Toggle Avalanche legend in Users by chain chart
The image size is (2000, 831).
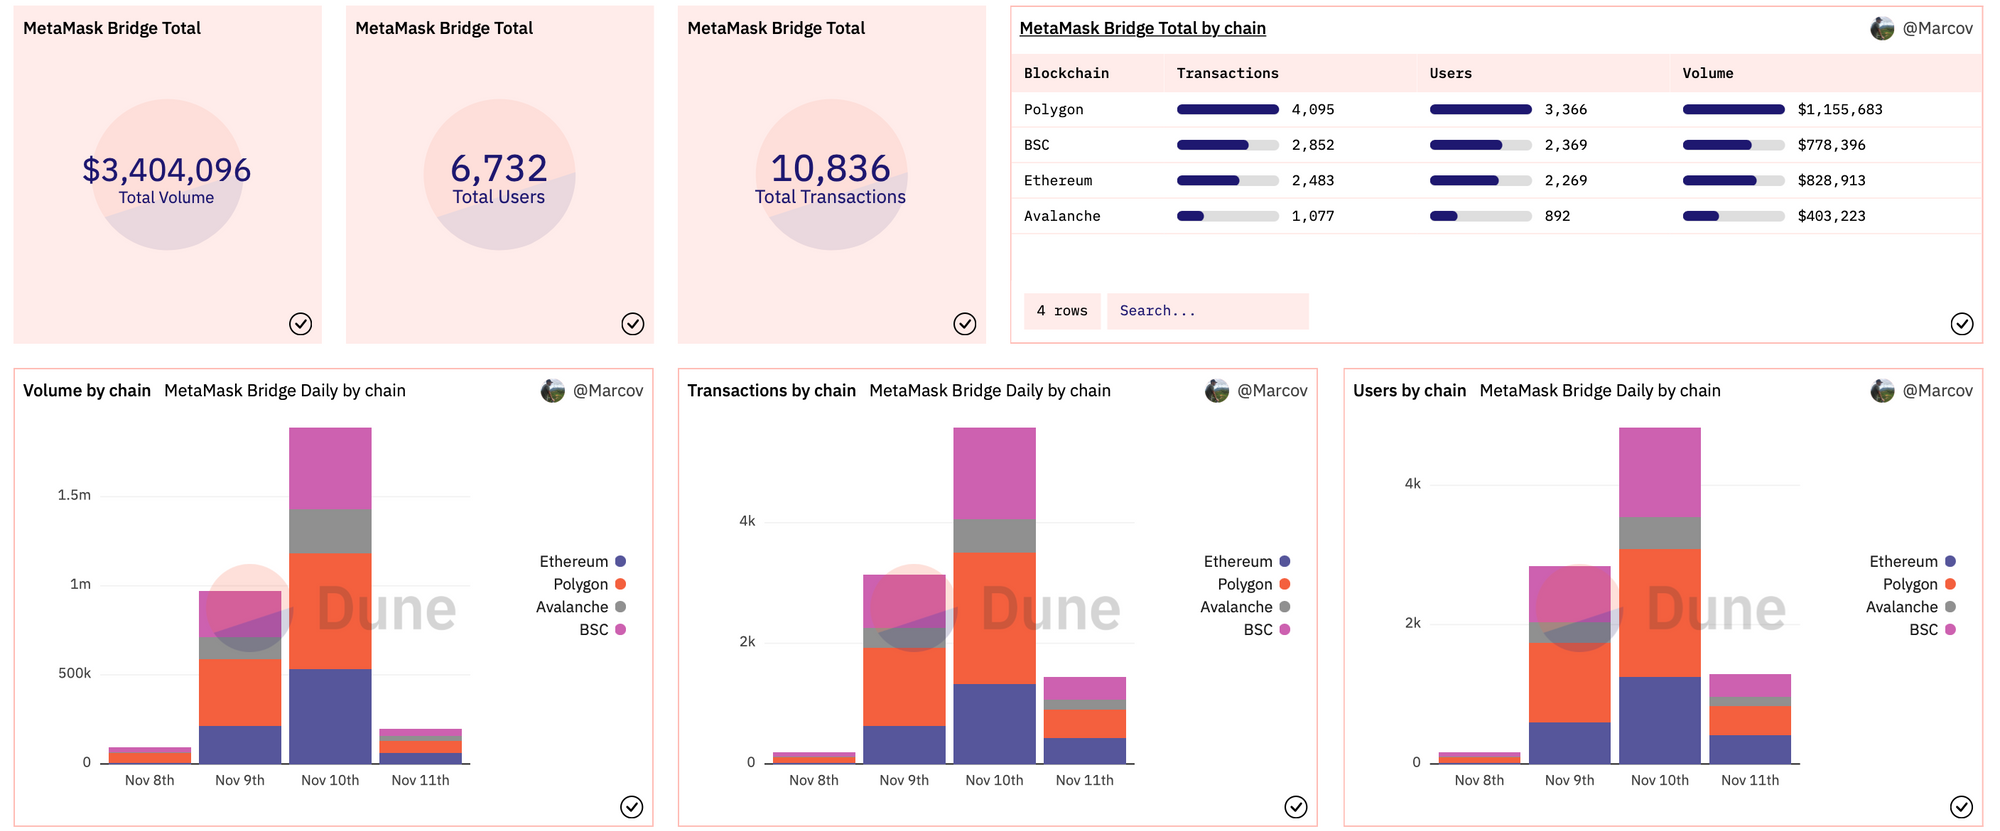[1901, 607]
